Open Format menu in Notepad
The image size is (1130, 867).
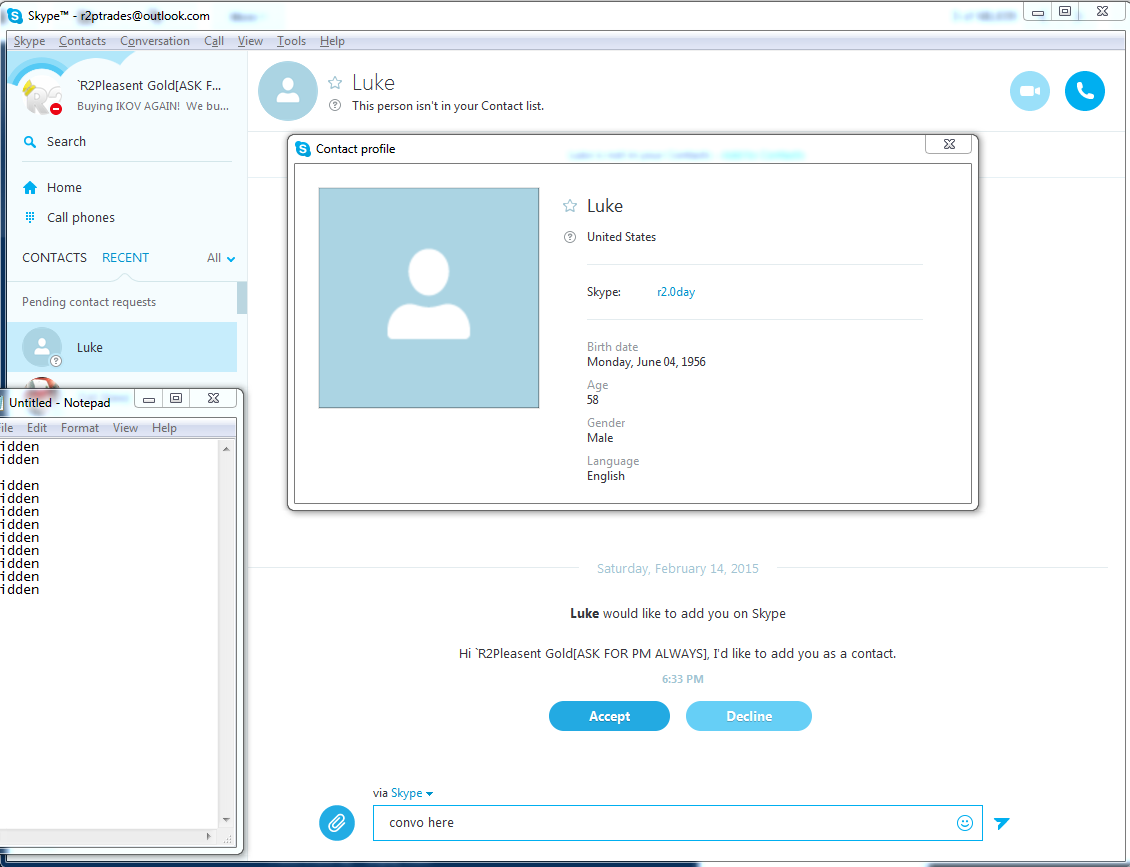[x=80, y=428]
